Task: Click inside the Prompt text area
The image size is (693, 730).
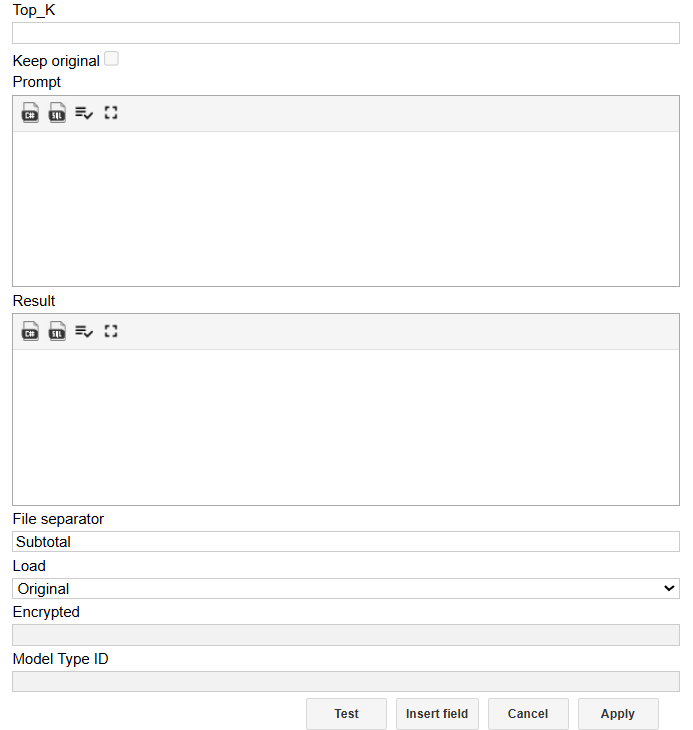Action: 345,208
